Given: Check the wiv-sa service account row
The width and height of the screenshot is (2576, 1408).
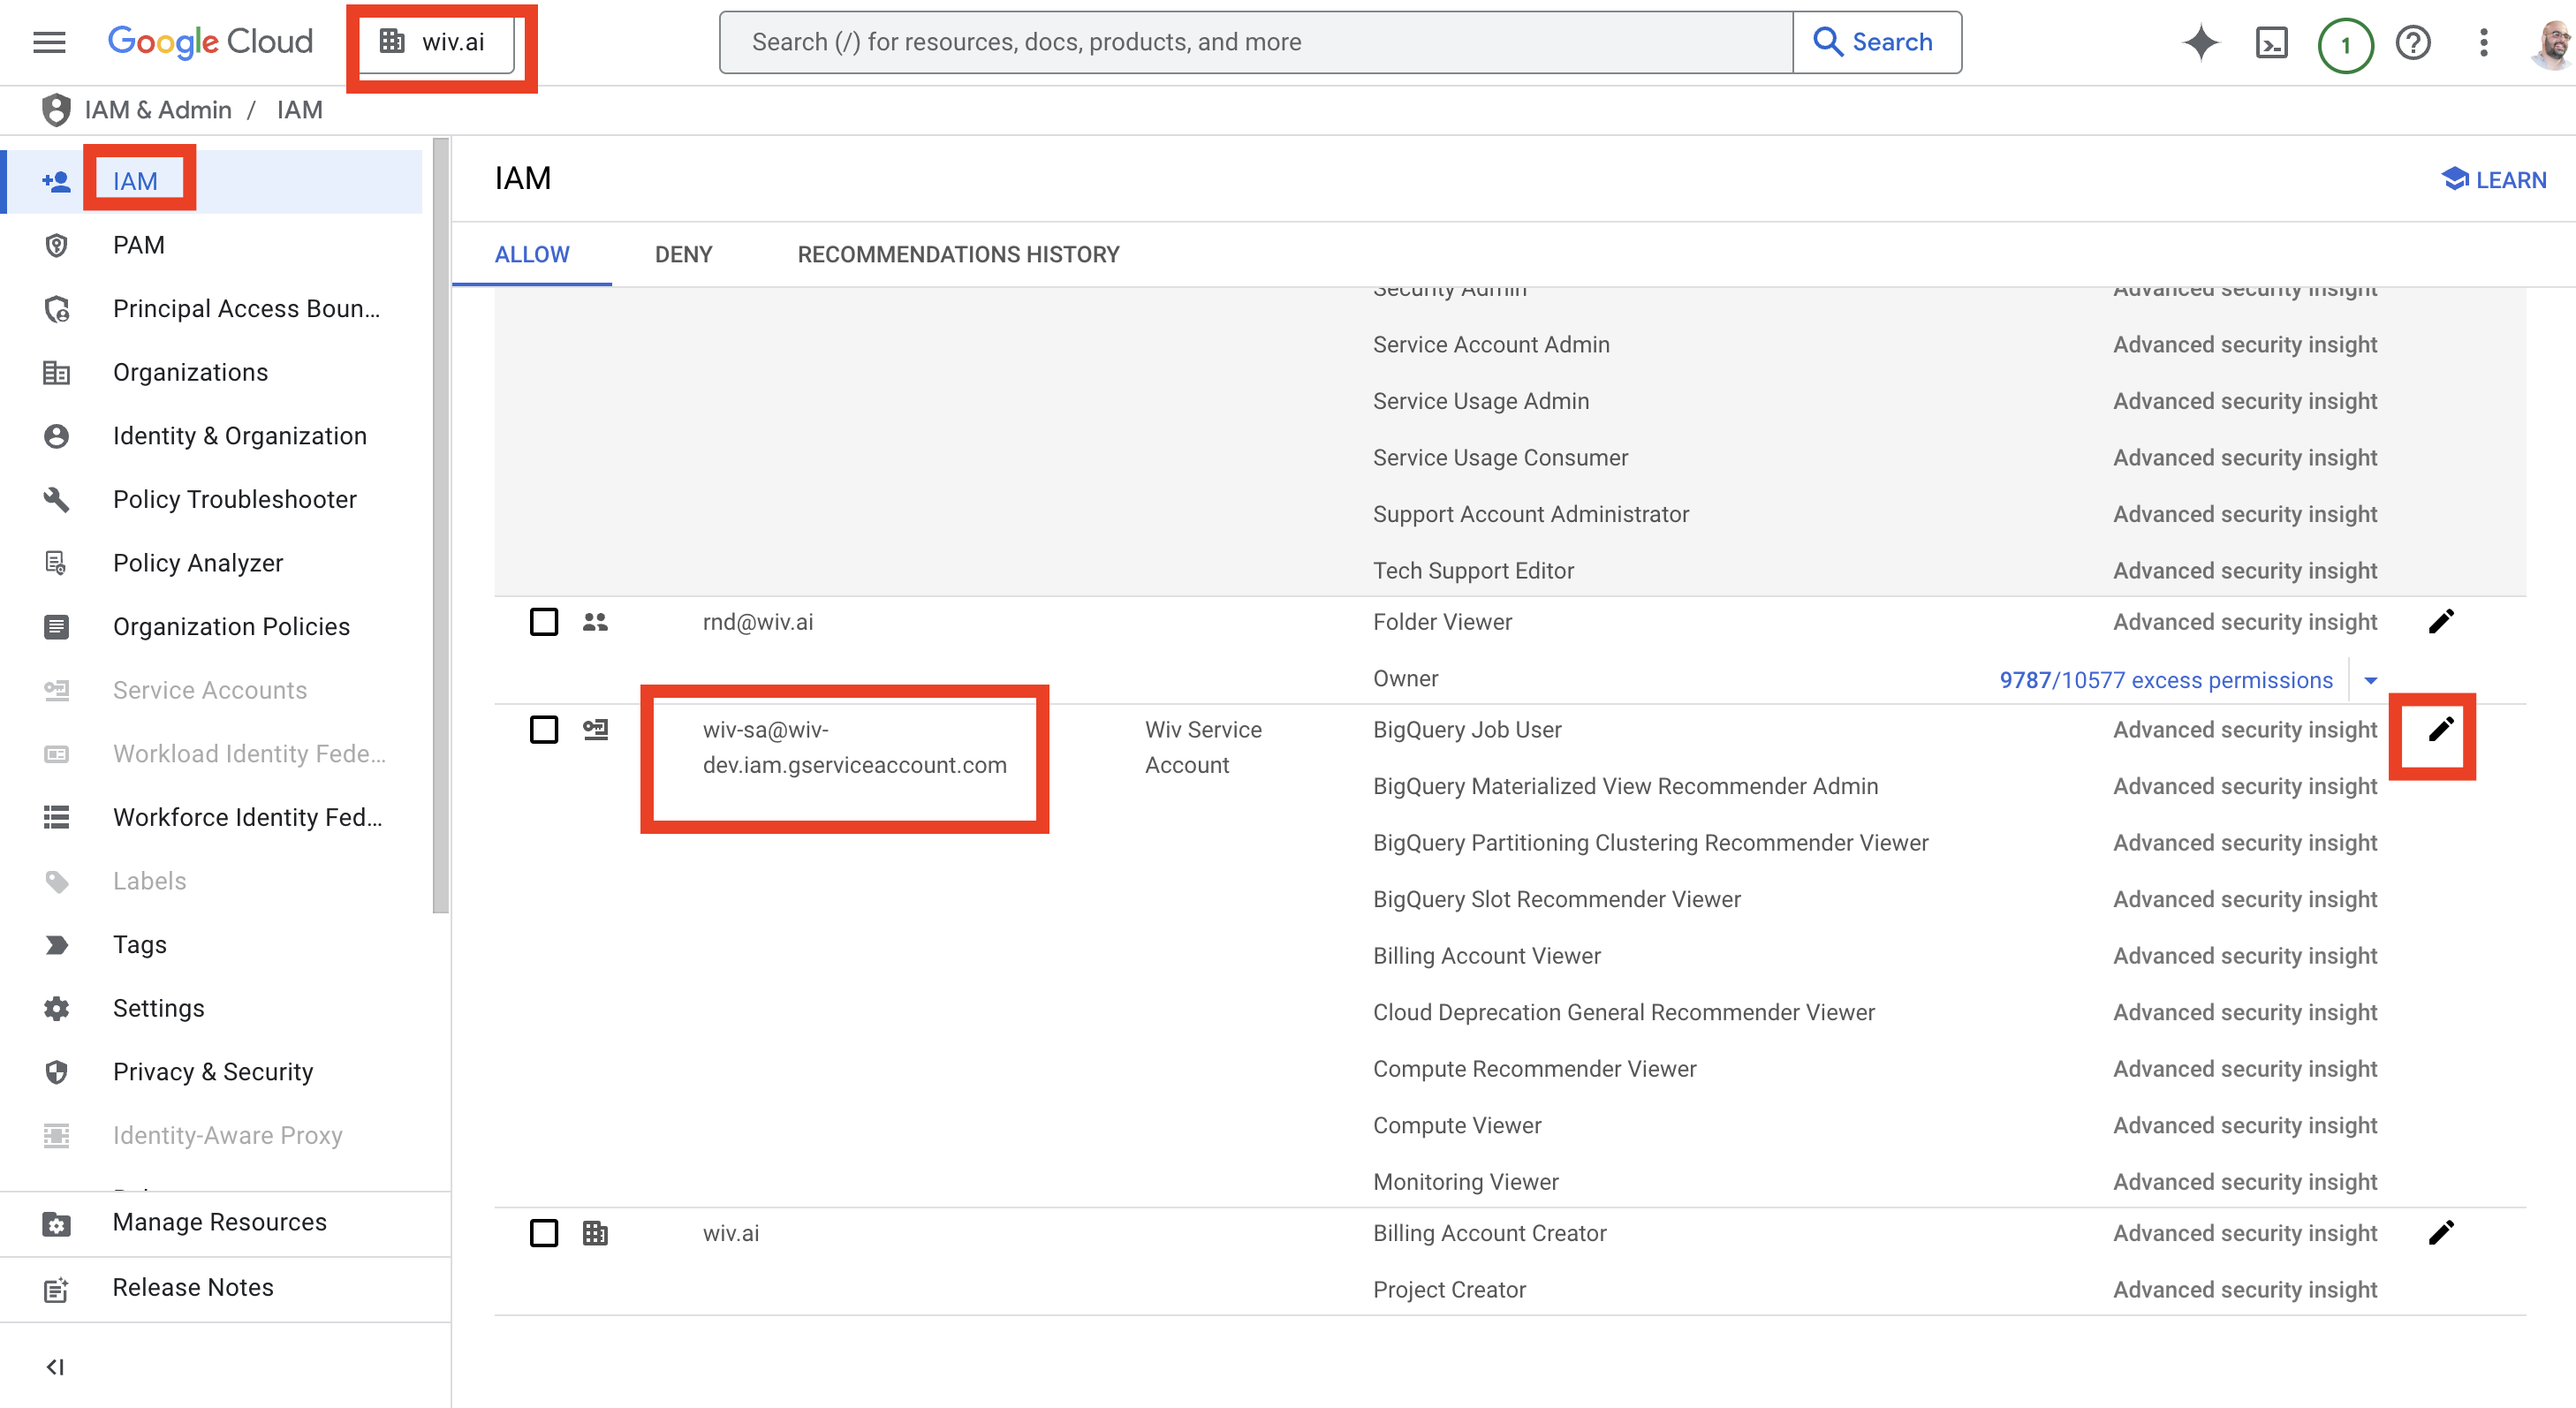Looking at the screenshot, I should pos(544,729).
